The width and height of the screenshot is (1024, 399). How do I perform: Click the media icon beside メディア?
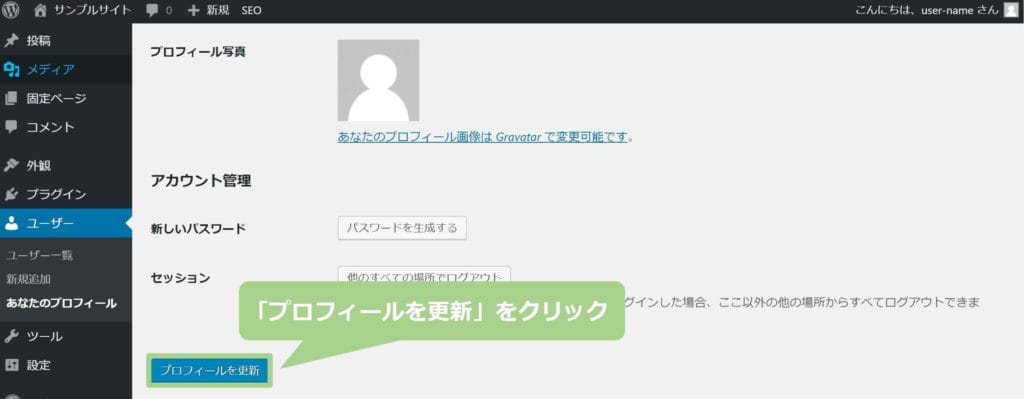point(11,70)
